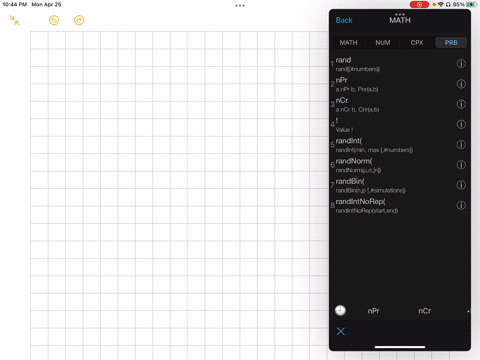Tap the 10:44 PM clock in status bar
Image resolution: width=480 pixels, height=360 pixels.
14,5
